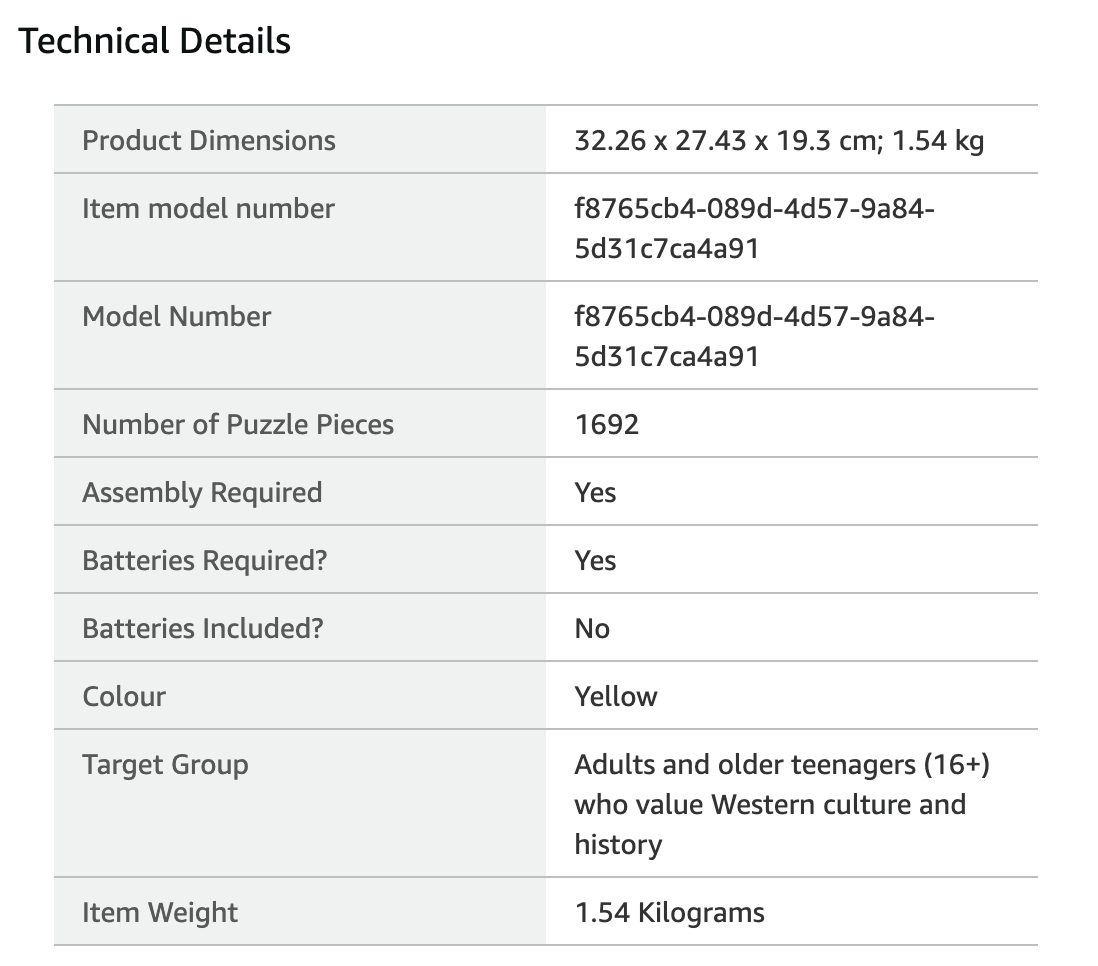Click the Model Number label
Viewport: 1098px width, 966px height.
click(x=176, y=317)
